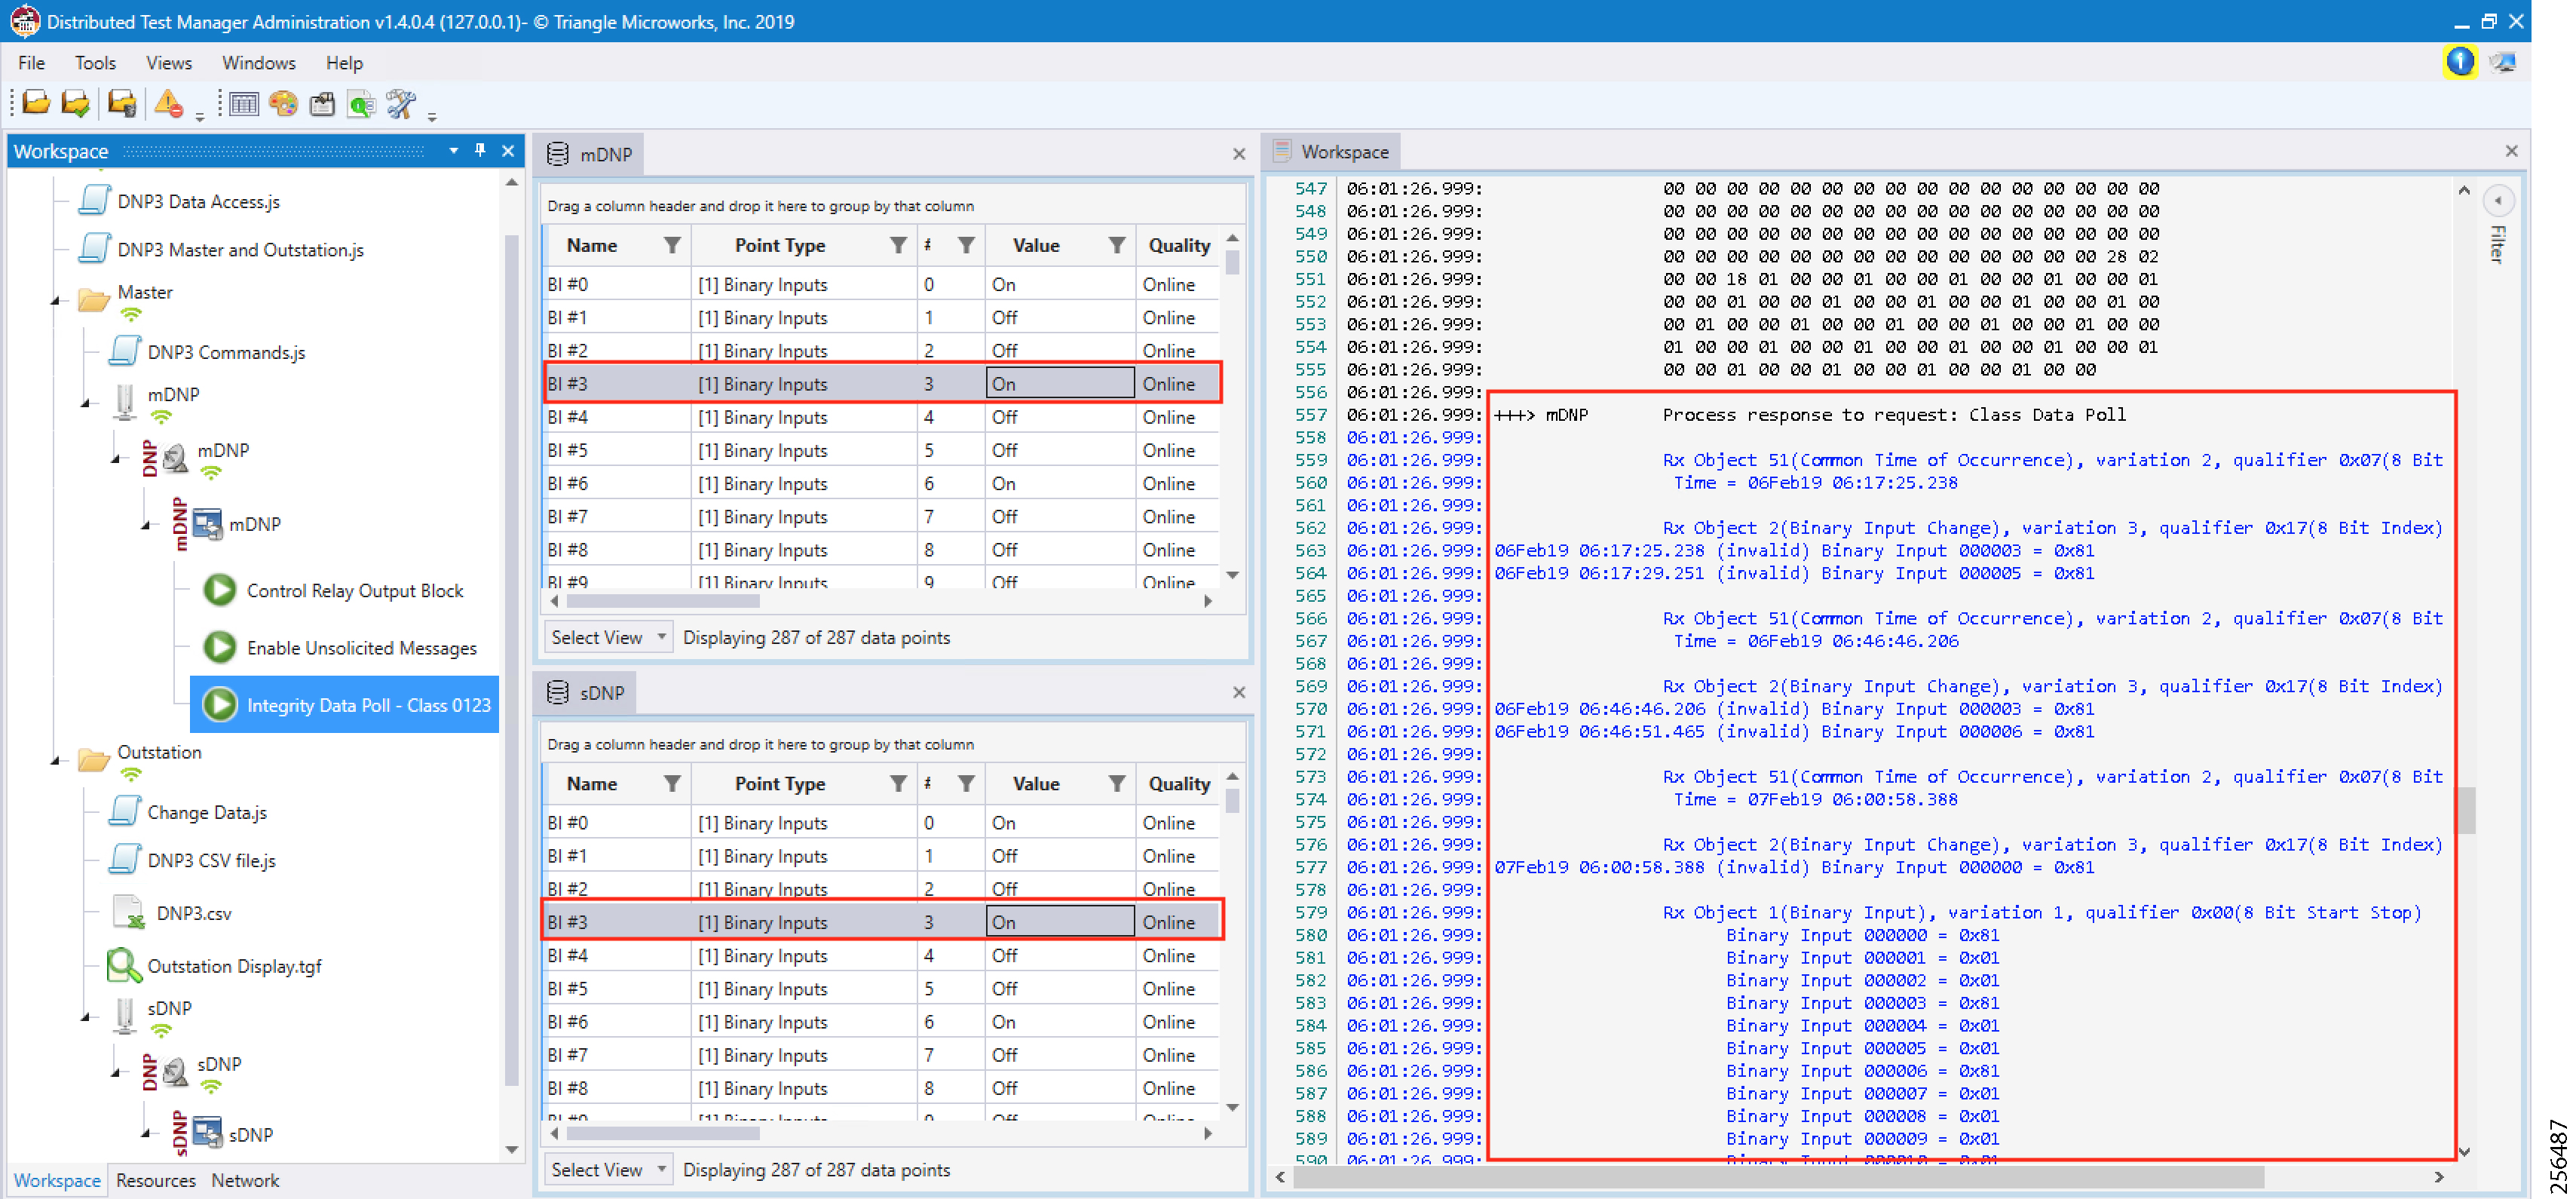Open the File menu
Image resolution: width=2576 pixels, height=1199 pixels.
click(x=31, y=62)
